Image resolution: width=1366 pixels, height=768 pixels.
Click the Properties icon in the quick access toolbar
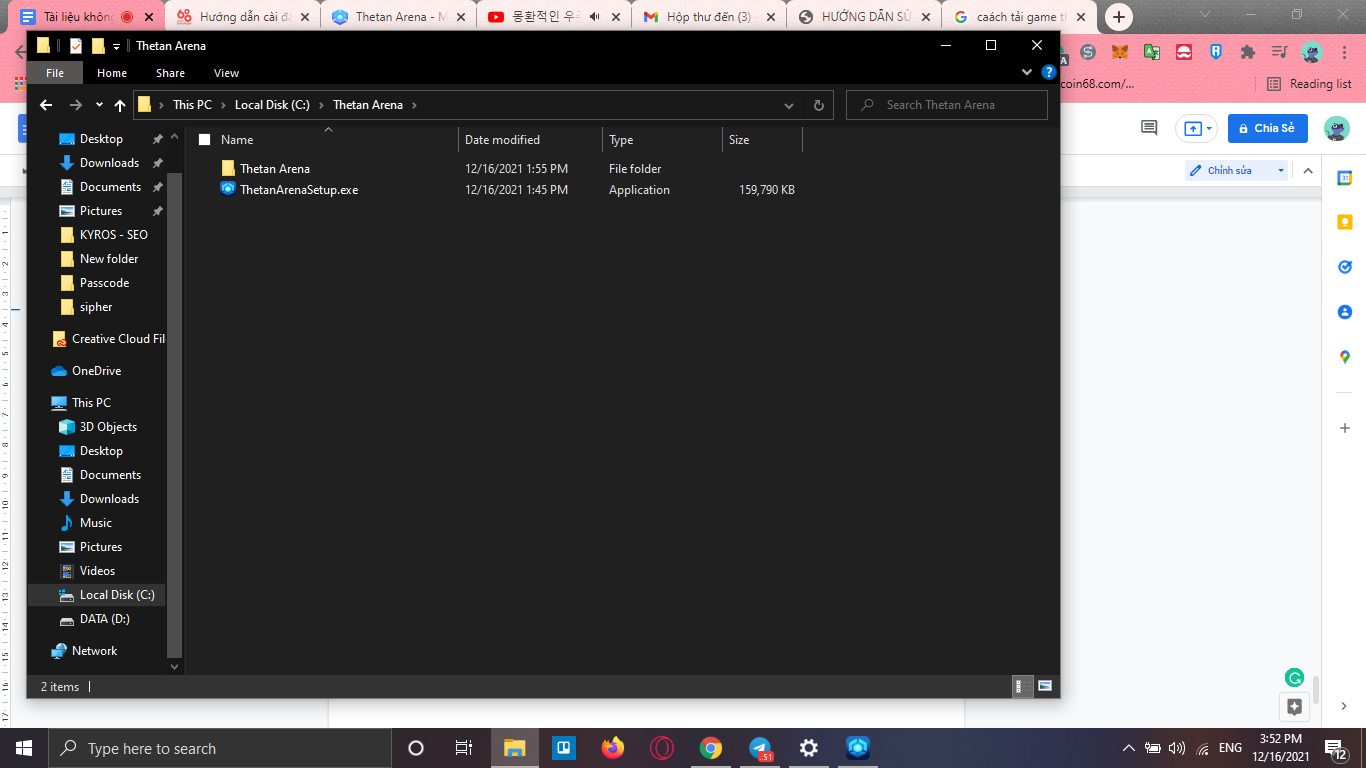tap(76, 46)
